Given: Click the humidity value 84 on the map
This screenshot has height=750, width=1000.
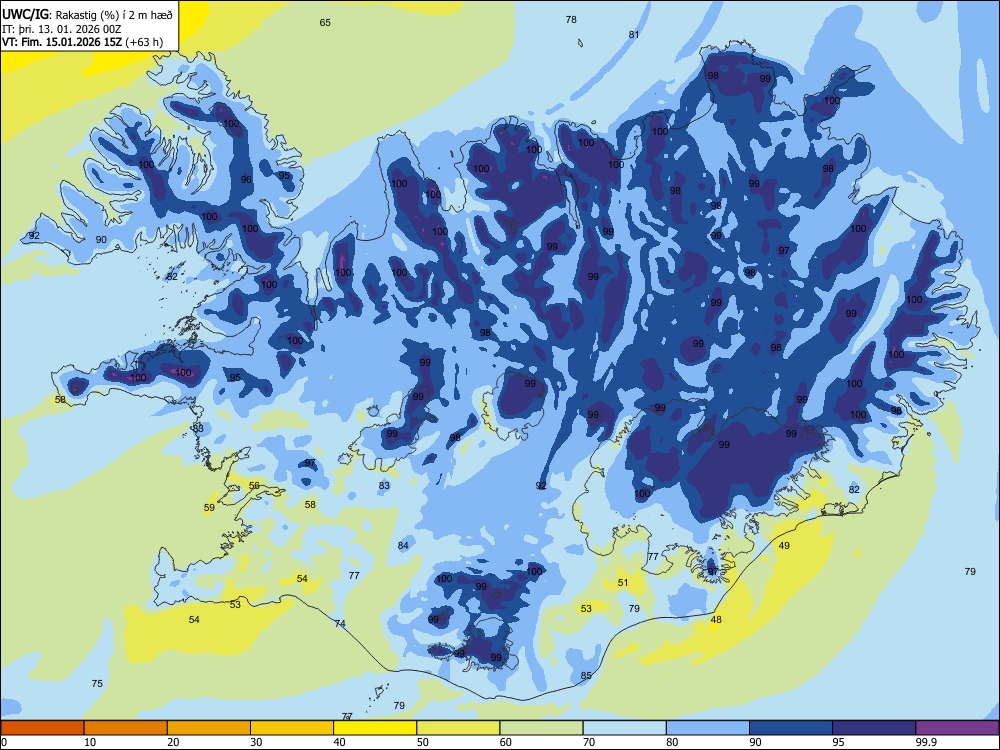Looking at the screenshot, I should 403,546.
